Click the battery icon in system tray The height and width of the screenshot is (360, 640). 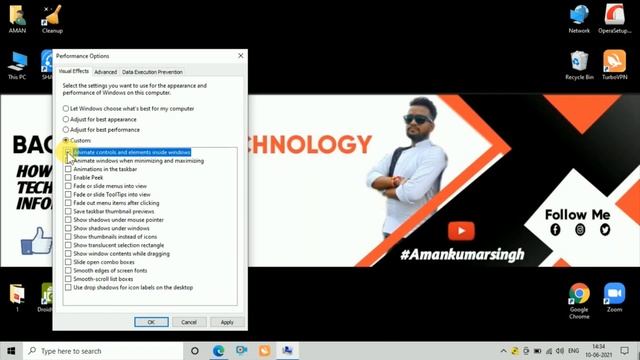(x=538, y=351)
